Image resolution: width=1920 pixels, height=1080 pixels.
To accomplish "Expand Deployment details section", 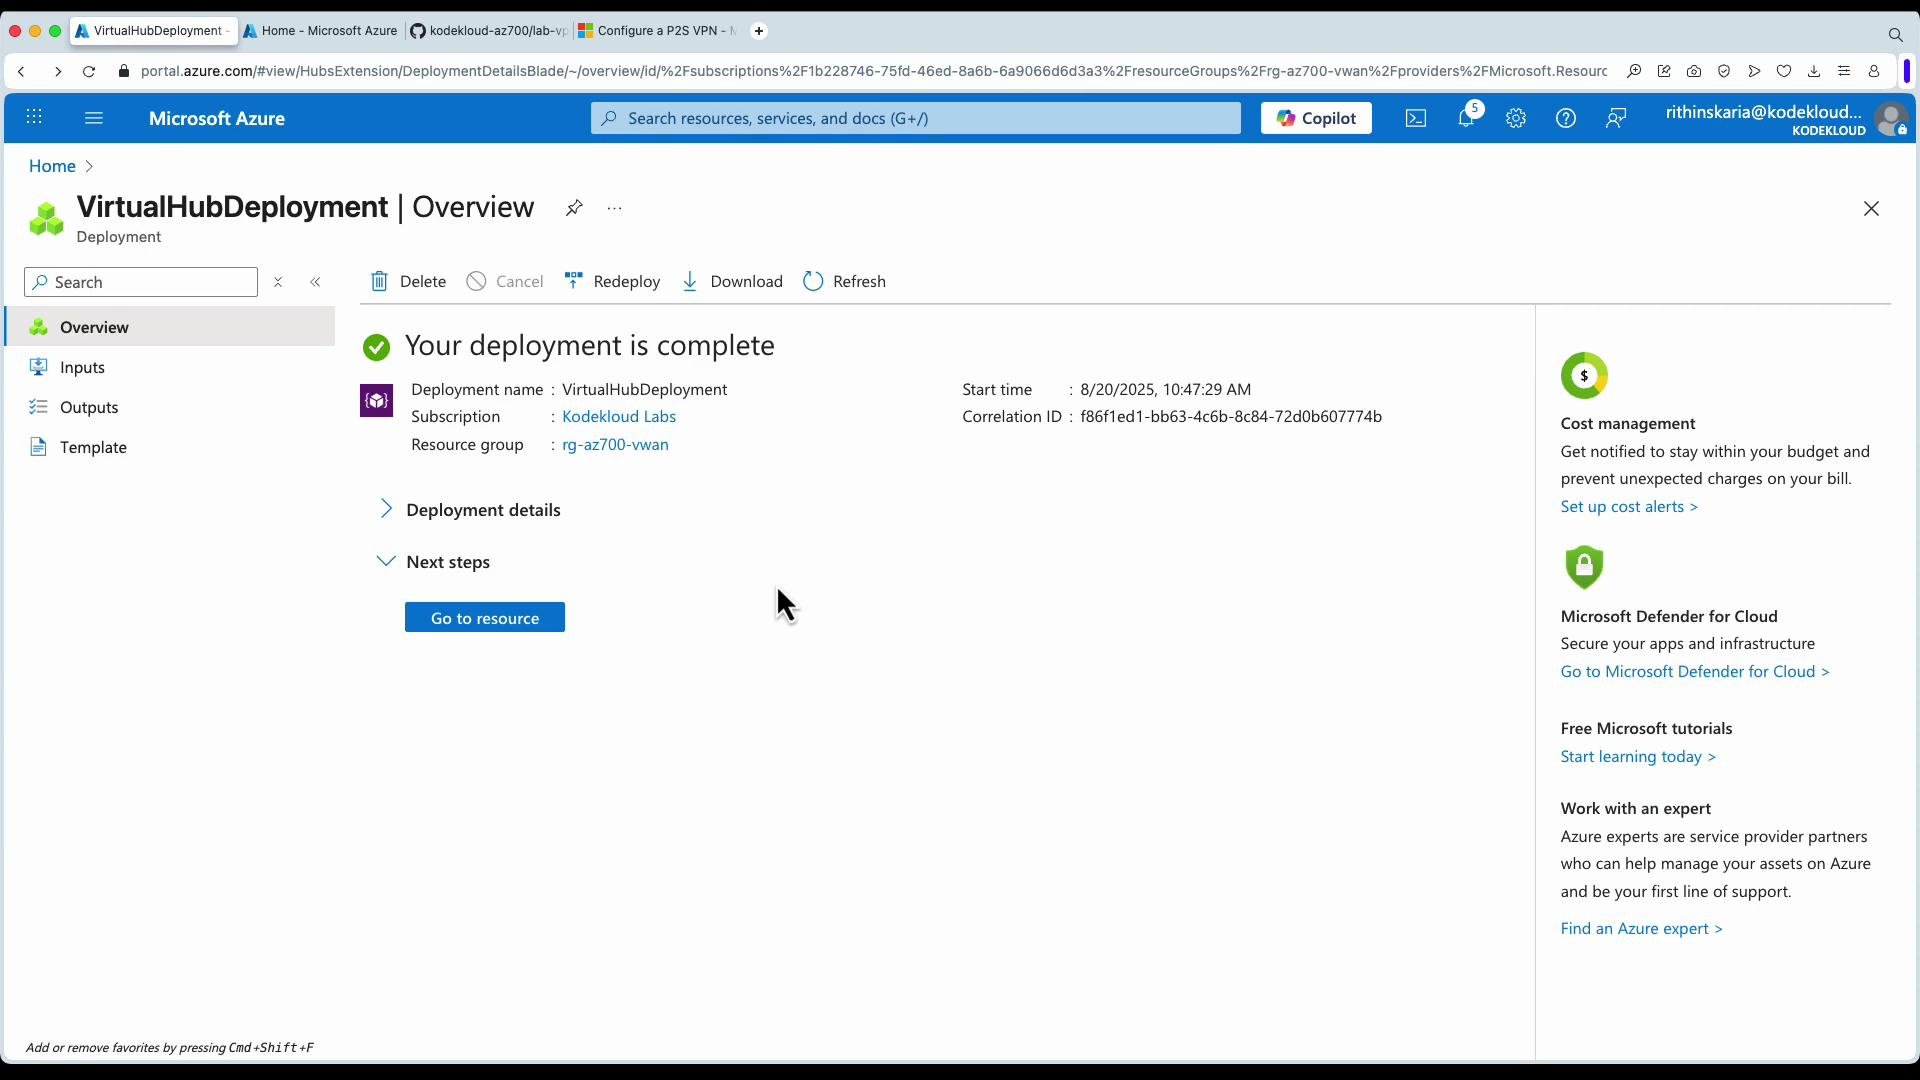I will click(470, 509).
